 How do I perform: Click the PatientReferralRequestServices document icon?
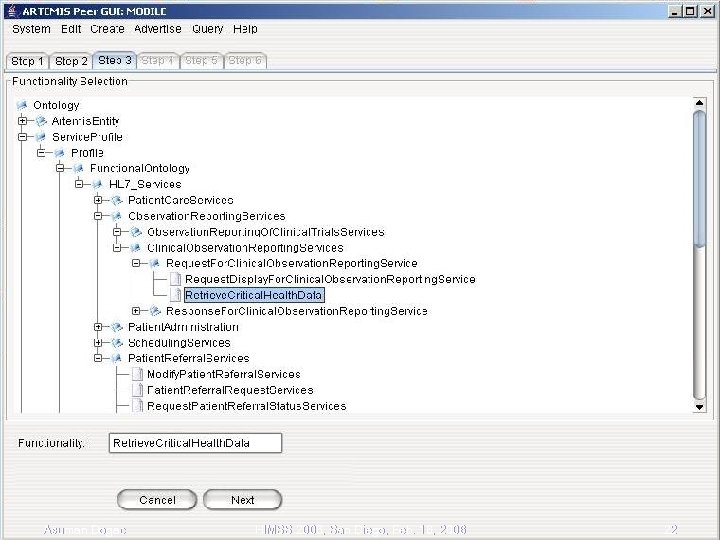(137, 390)
